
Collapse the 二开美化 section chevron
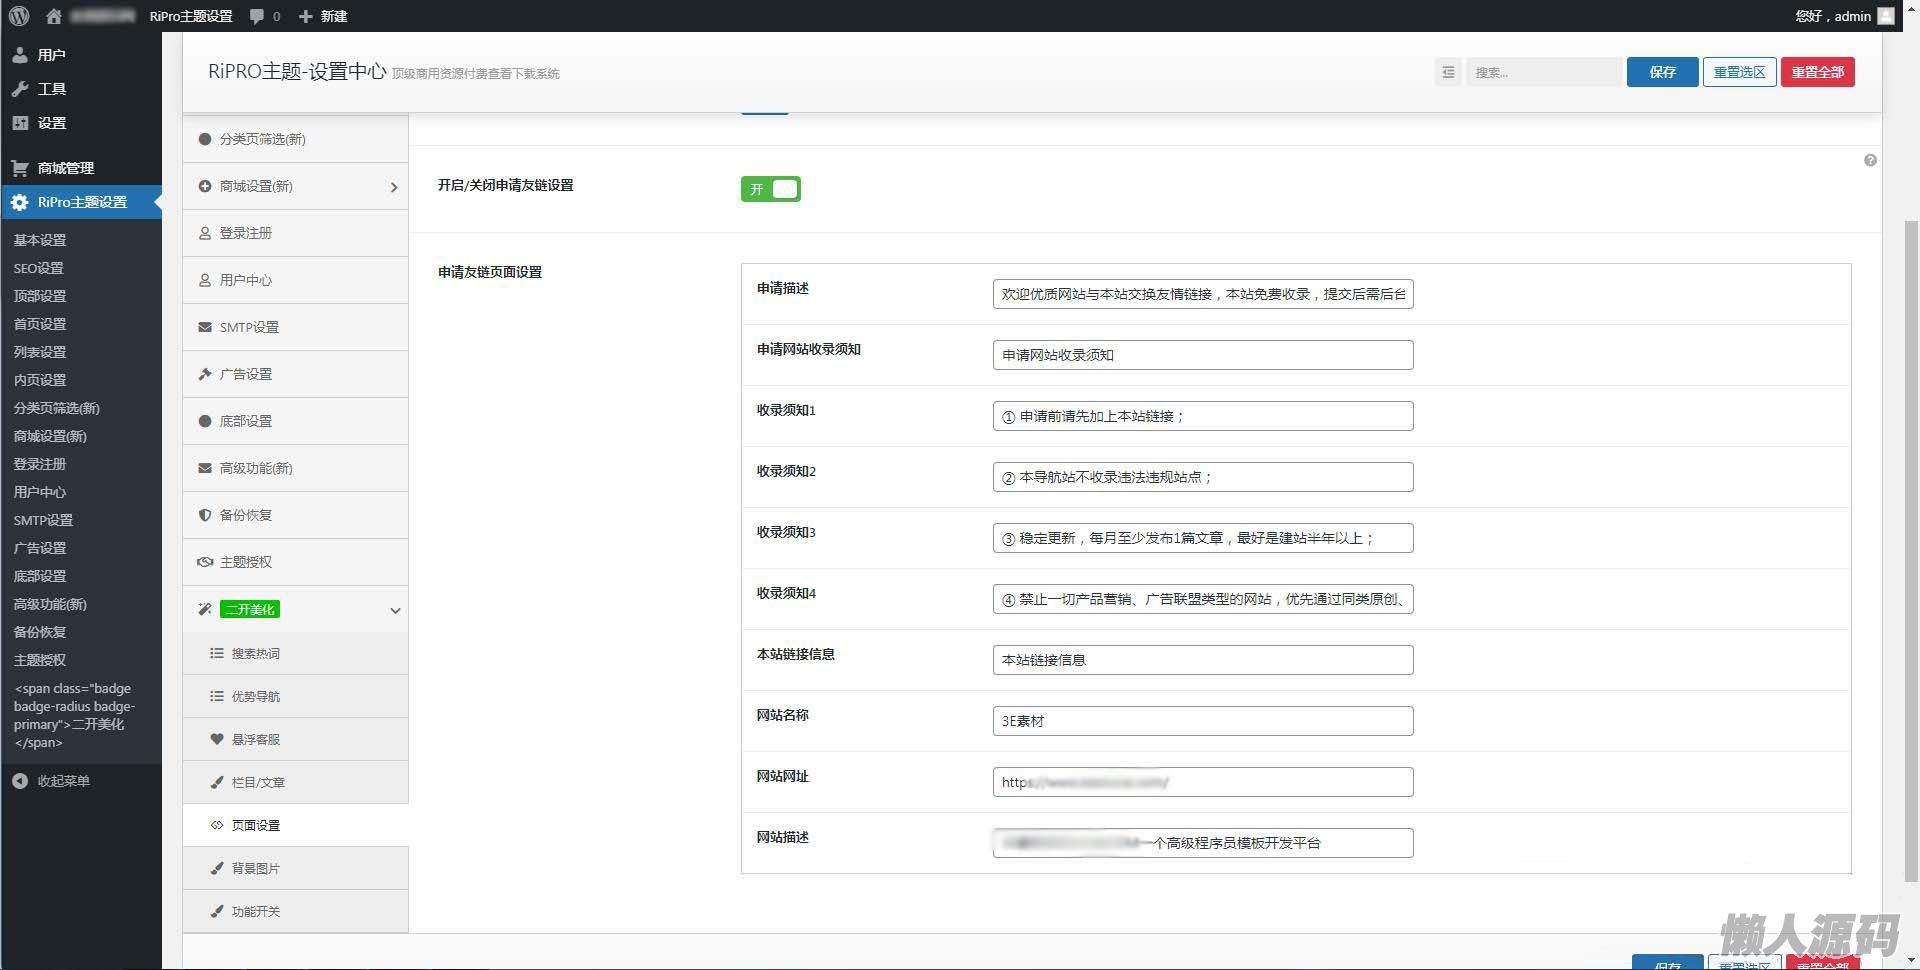click(395, 610)
